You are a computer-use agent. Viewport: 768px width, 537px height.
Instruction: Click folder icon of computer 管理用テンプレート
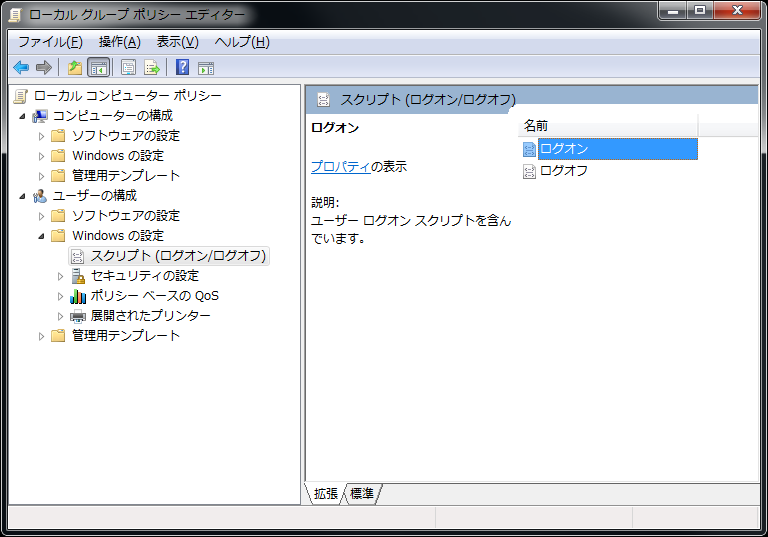point(58,175)
